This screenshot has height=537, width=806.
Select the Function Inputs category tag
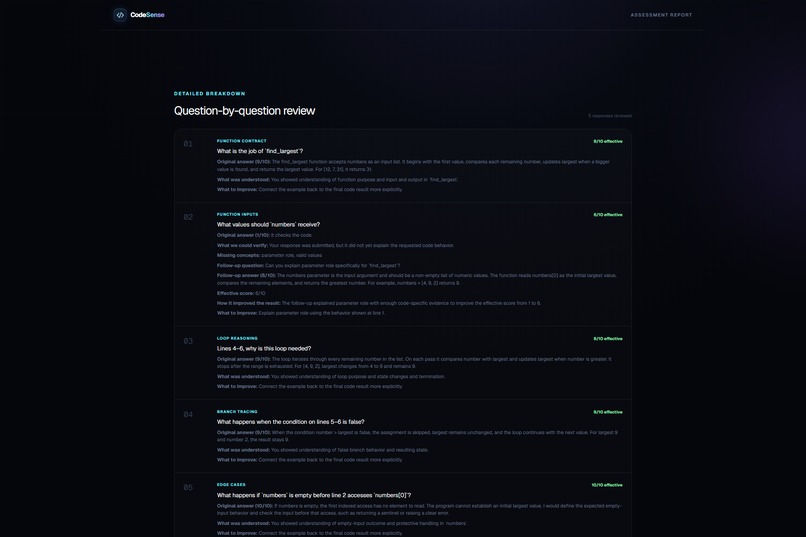pyautogui.click(x=237, y=214)
